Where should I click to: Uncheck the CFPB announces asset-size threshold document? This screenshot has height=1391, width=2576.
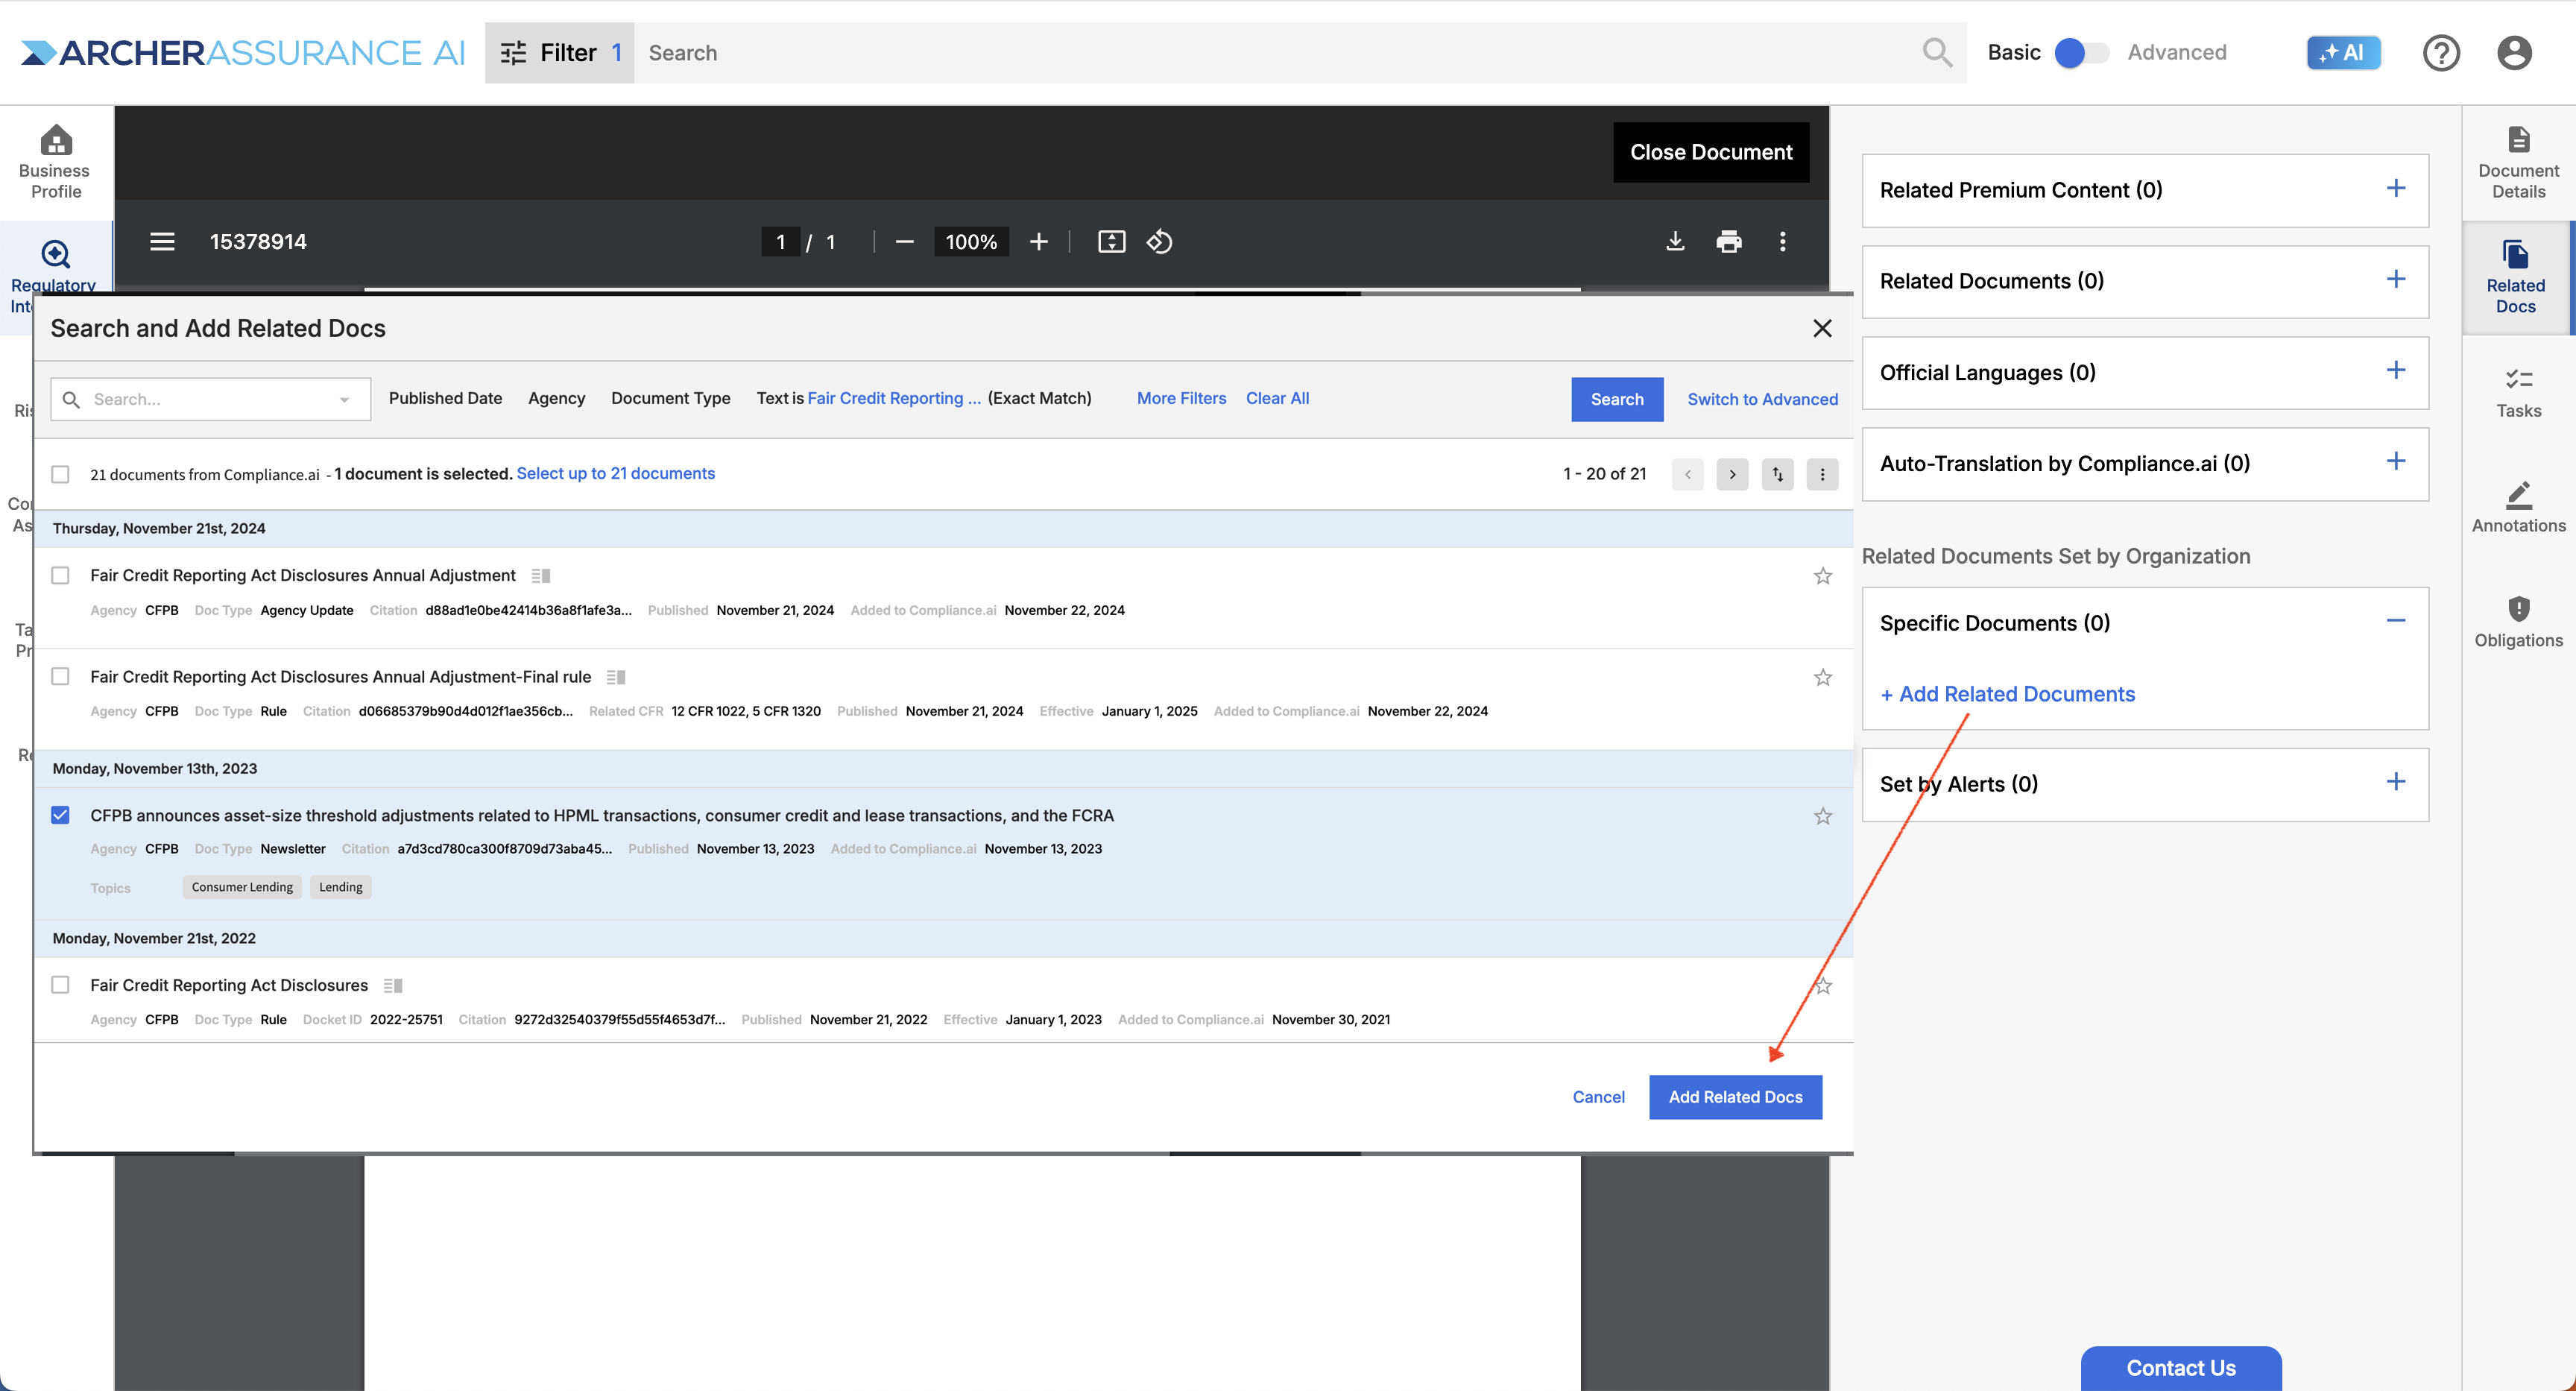click(60, 815)
